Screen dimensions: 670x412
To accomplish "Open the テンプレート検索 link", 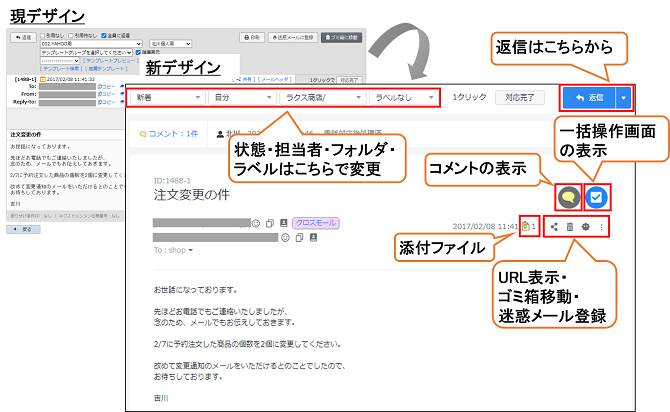I will coord(62,68).
